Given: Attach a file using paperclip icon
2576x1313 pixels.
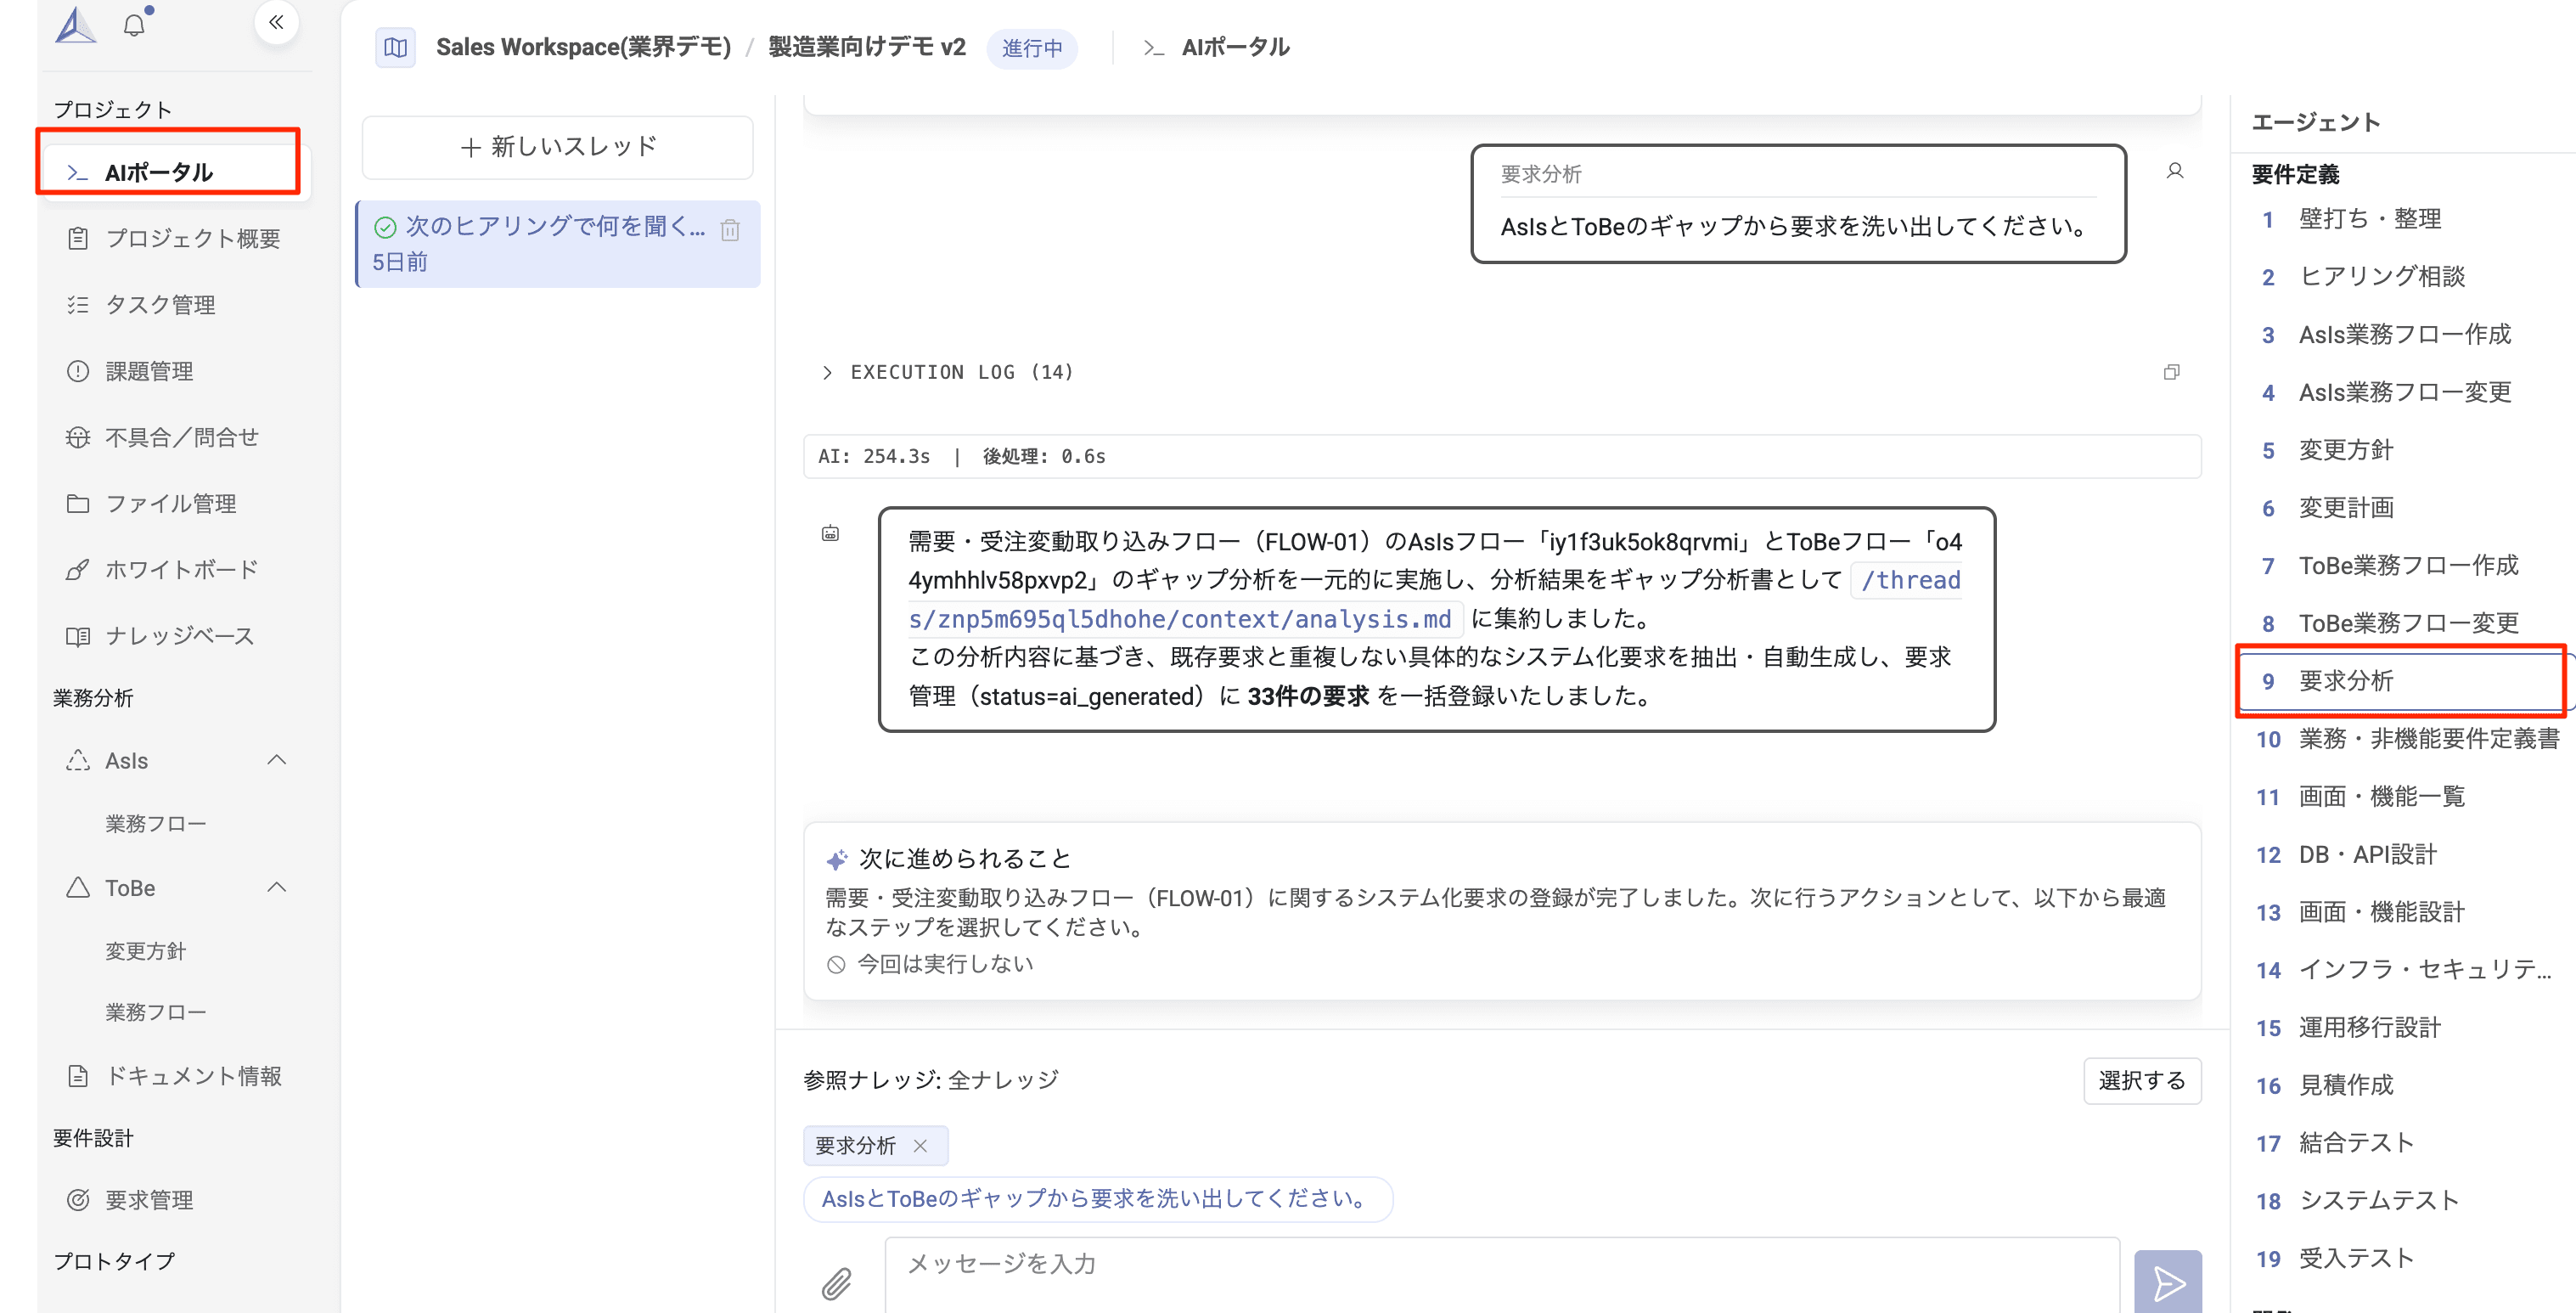Looking at the screenshot, I should [837, 1283].
